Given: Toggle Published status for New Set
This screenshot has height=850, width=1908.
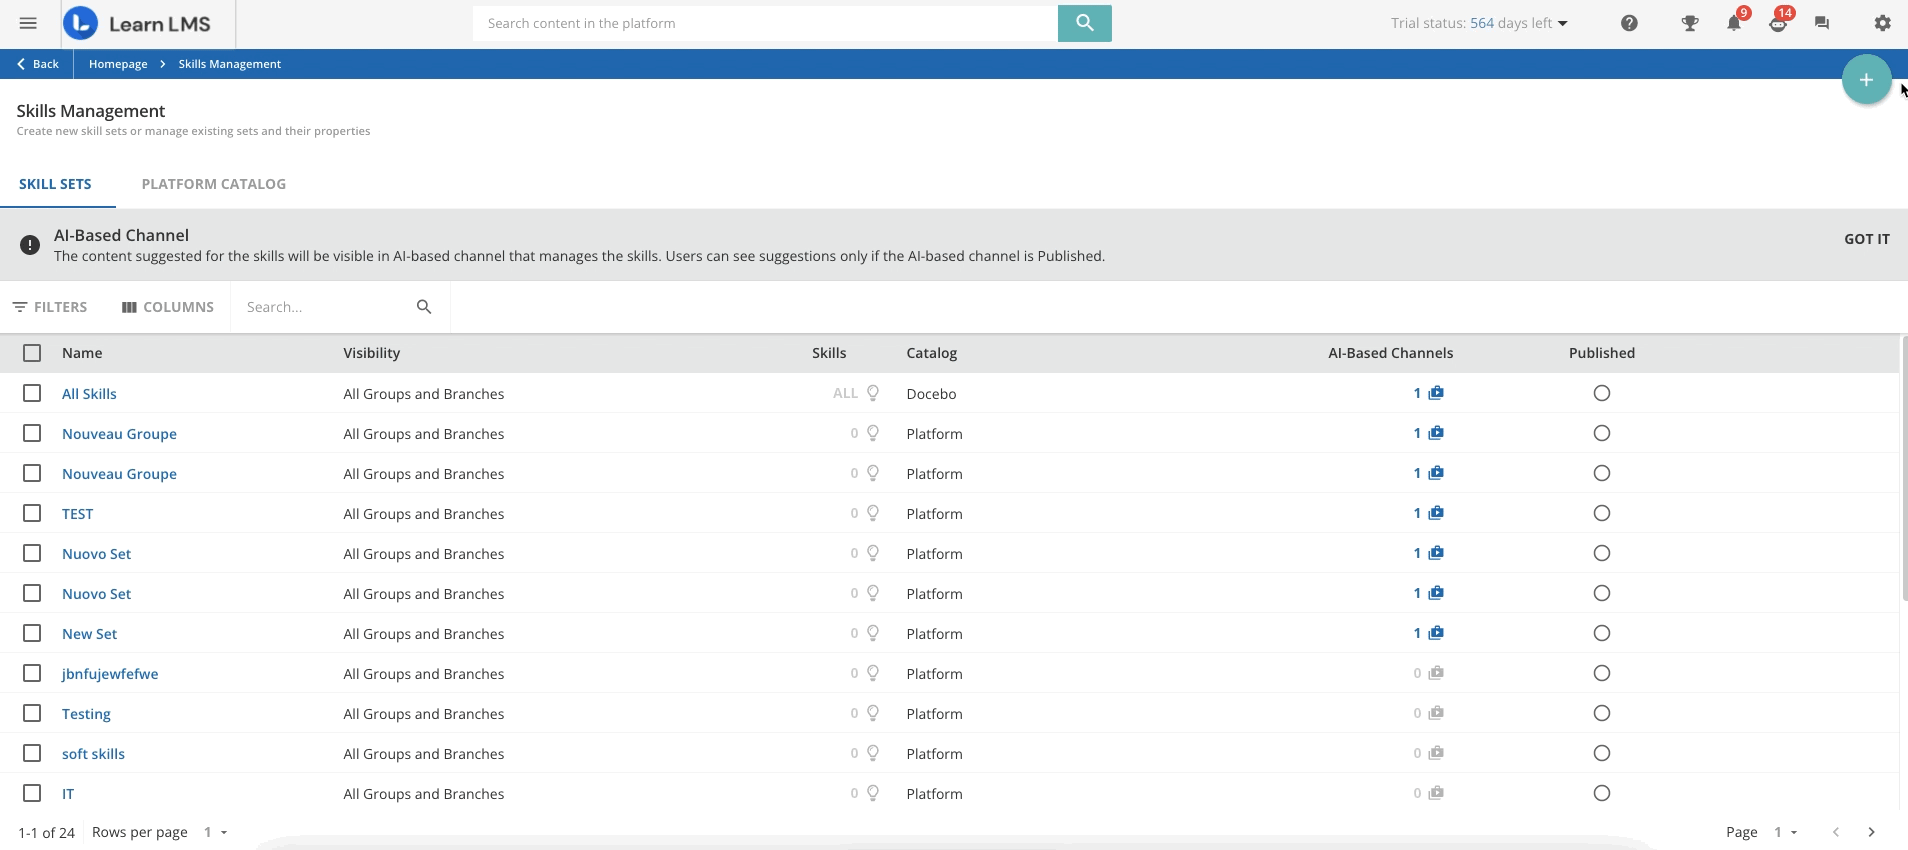Looking at the screenshot, I should pyautogui.click(x=1601, y=633).
